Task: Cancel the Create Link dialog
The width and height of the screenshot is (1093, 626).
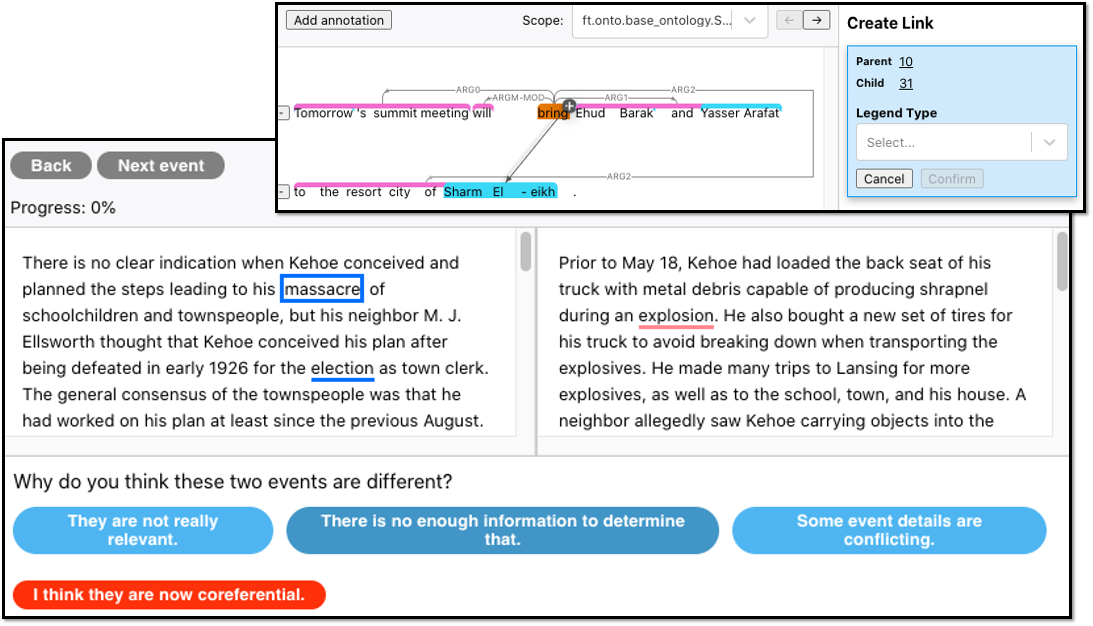Action: click(x=884, y=178)
